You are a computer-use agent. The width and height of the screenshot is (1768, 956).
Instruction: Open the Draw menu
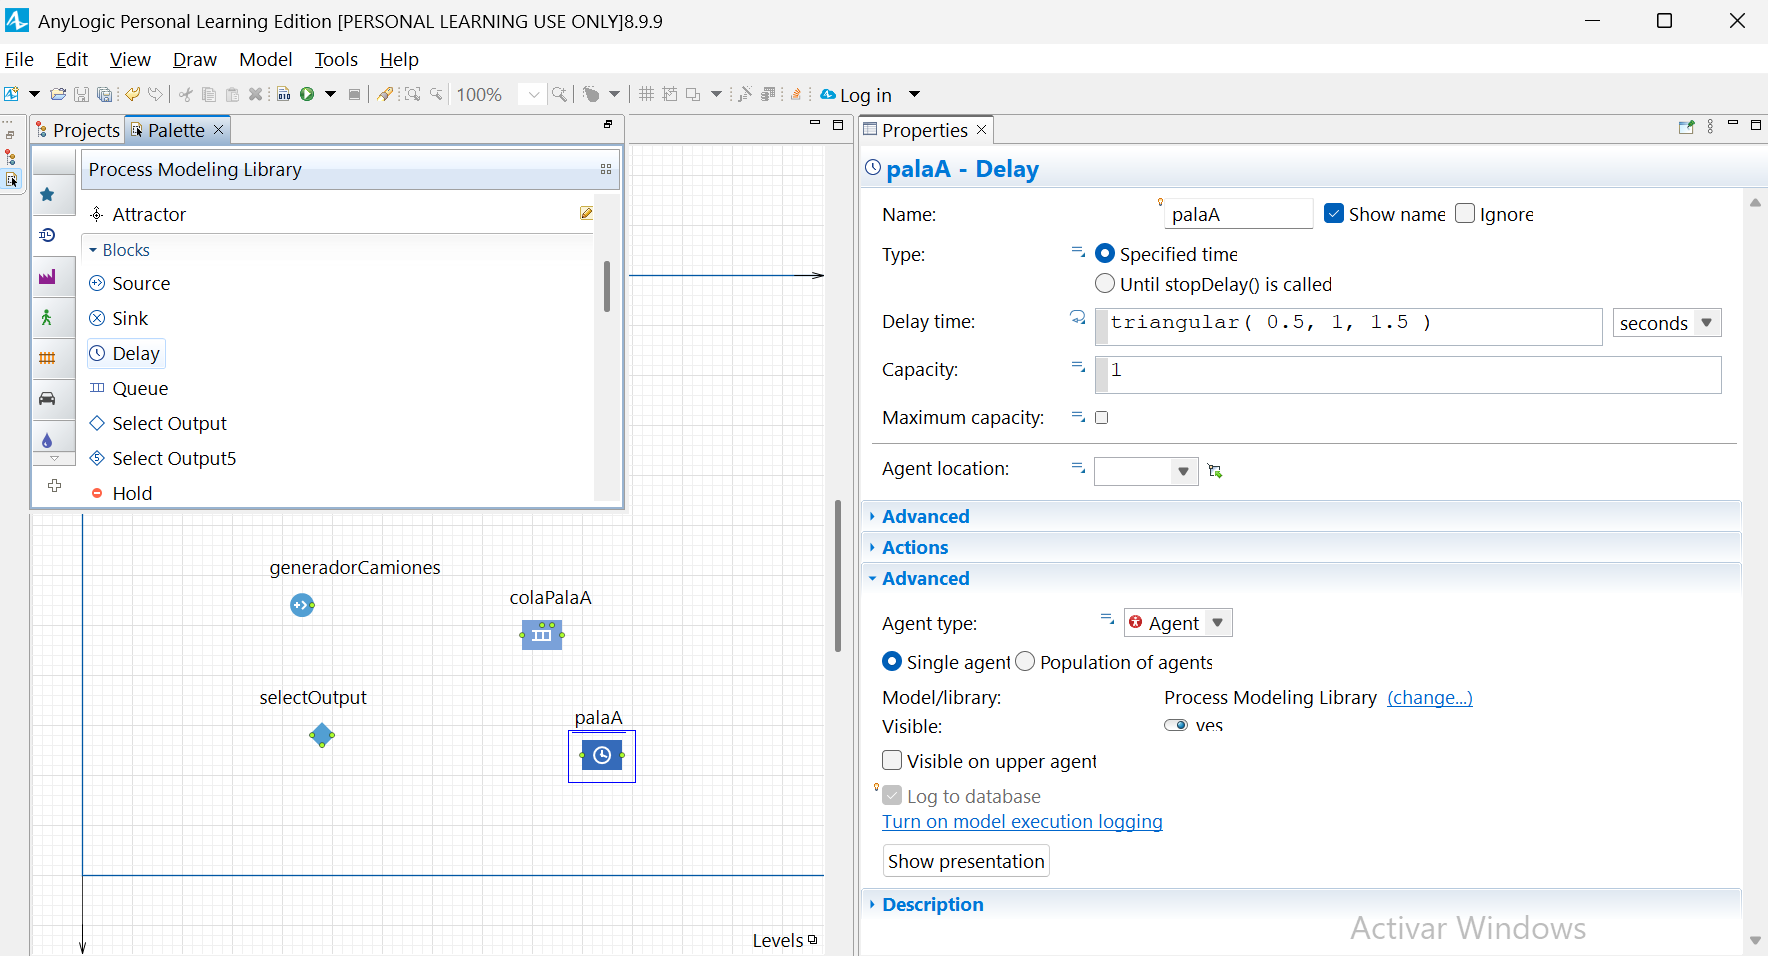click(195, 60)
